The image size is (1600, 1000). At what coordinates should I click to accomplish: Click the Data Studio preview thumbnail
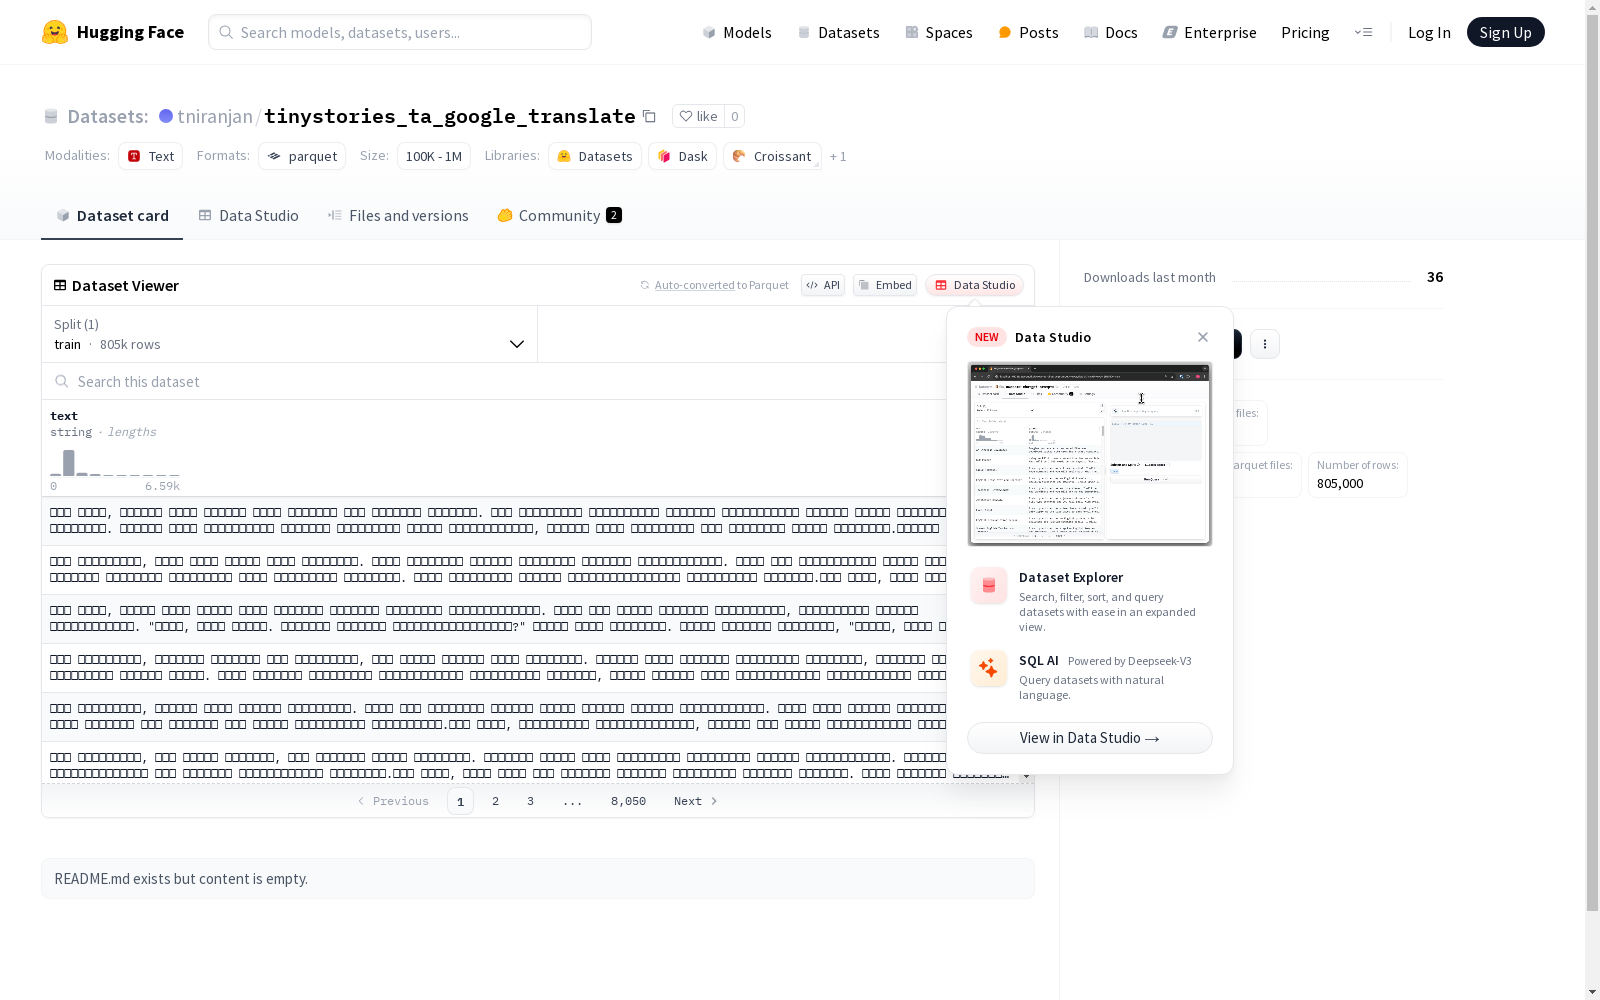click(x=1090, y=454)
